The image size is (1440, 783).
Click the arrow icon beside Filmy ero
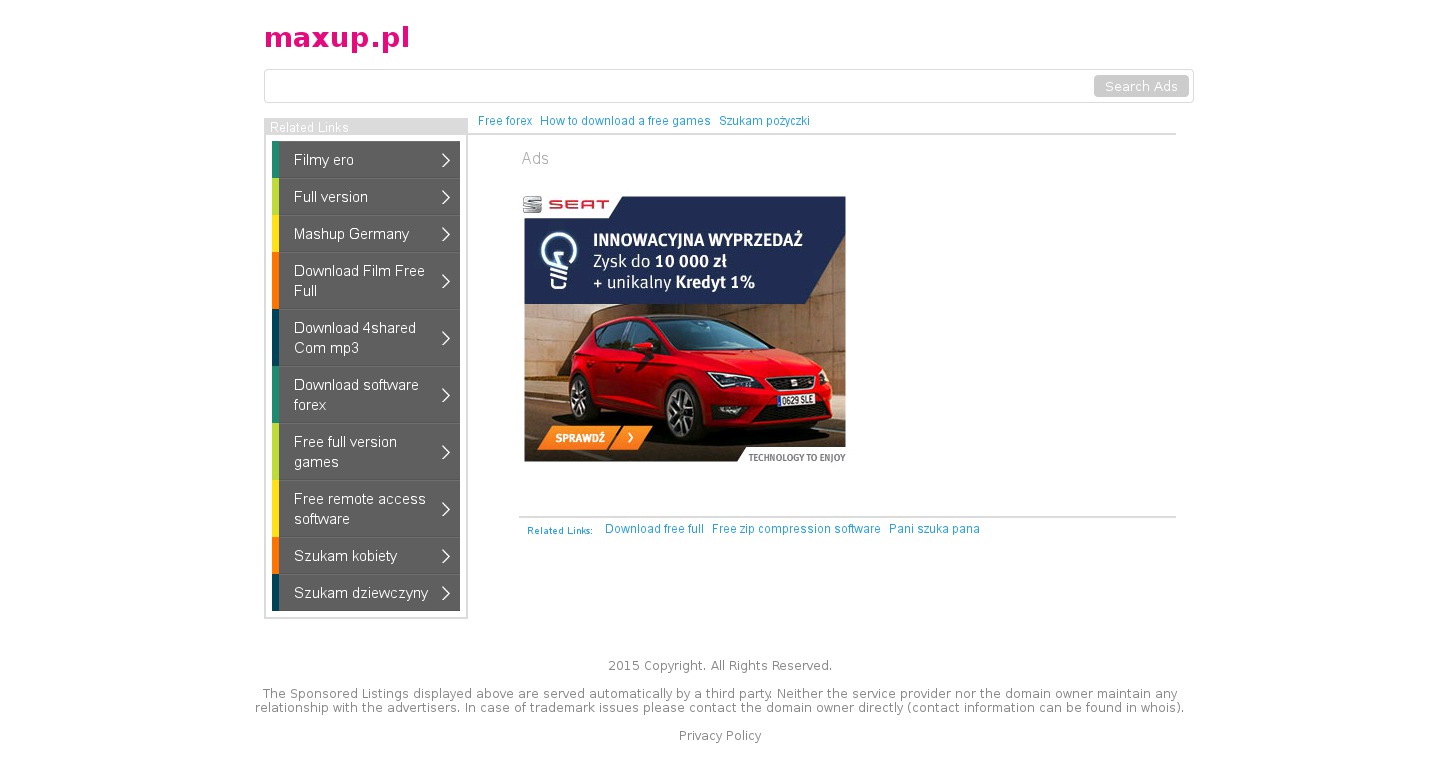pyautogui.click(x=446, y=160)
